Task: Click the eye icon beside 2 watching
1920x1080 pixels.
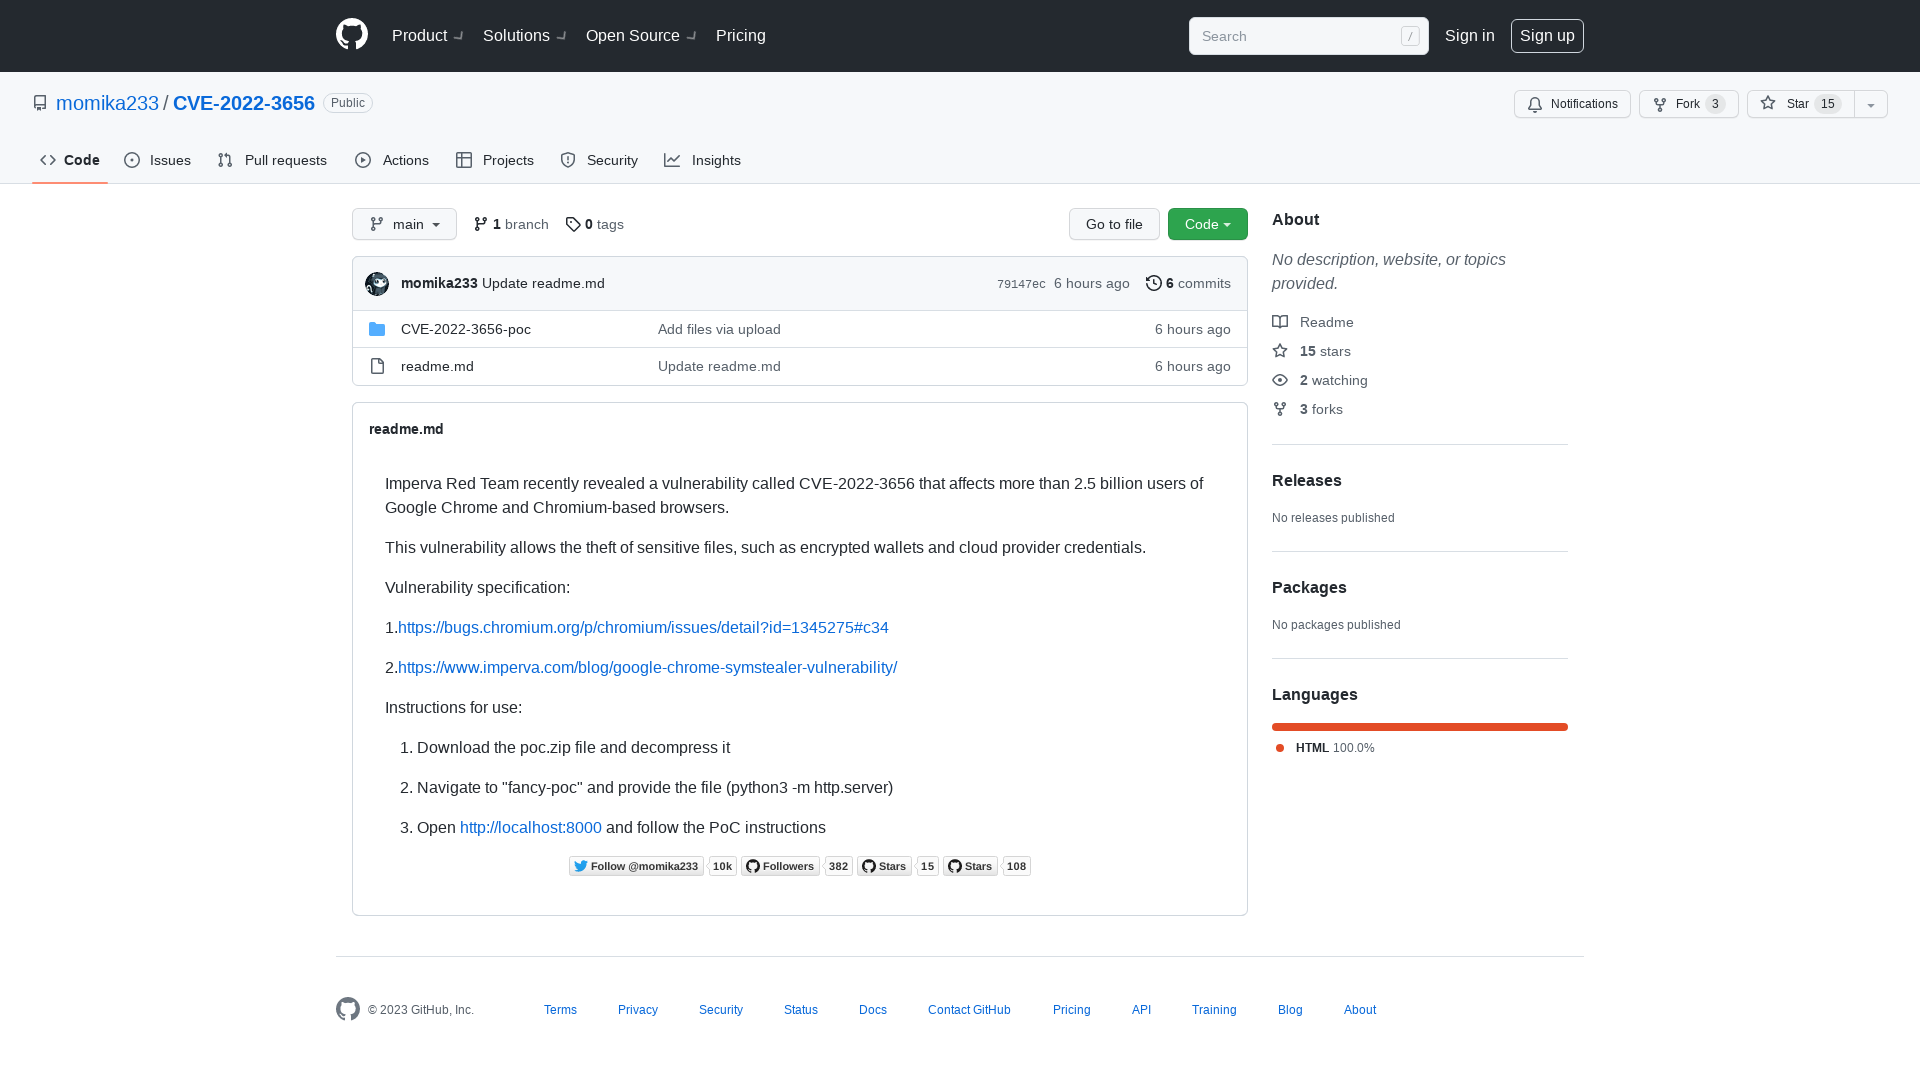Action: point(1280,380)
